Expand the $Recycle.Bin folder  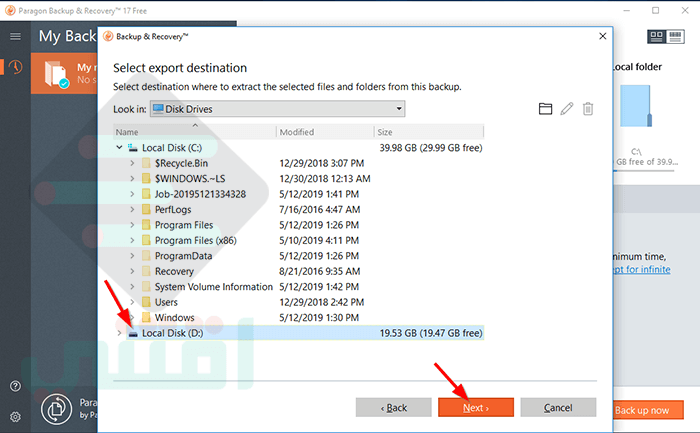132,163
